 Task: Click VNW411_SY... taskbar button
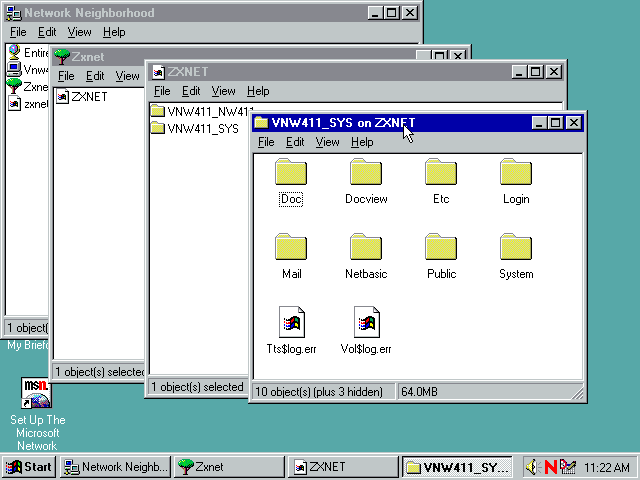pyautogui.click(x=457, y=467)
